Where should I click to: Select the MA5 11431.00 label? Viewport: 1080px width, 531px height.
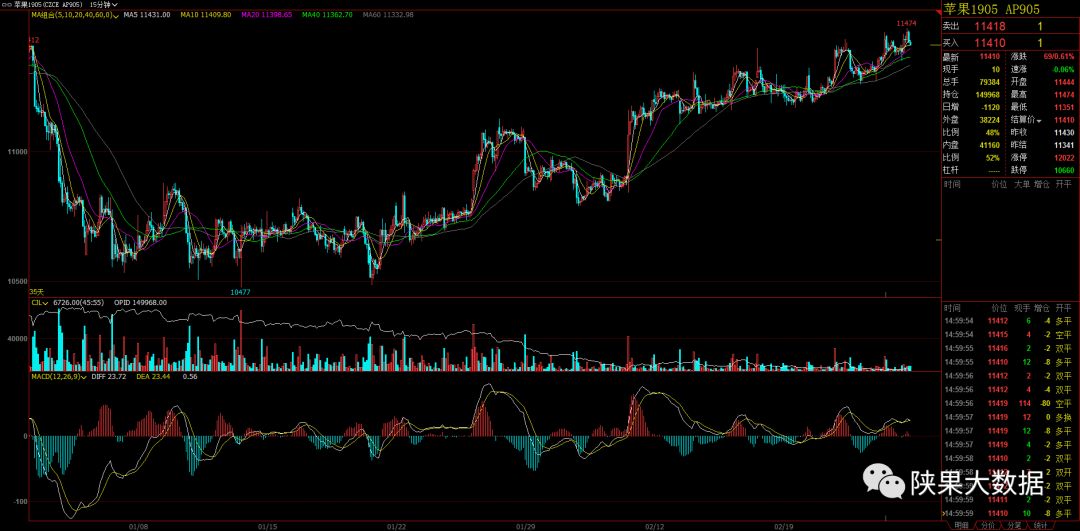click(x=147, y=14)
